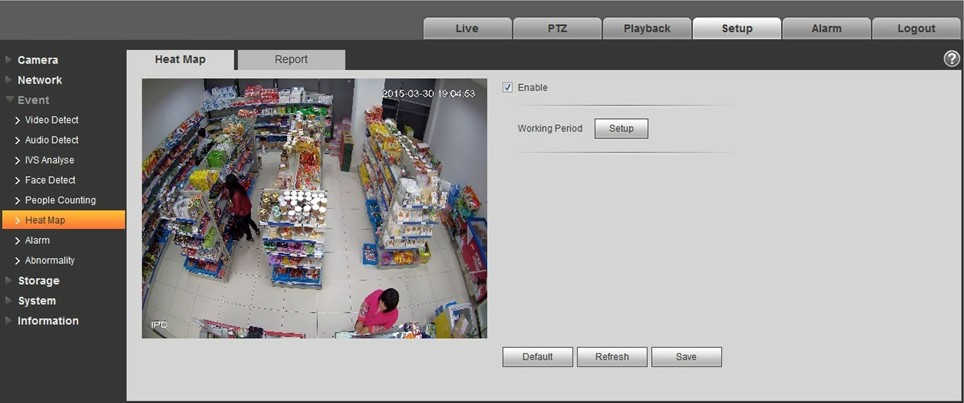Viewport: 964px width, 403px height.
Task: Uncheck the Enable checkbox
Action: coord(508,87)
